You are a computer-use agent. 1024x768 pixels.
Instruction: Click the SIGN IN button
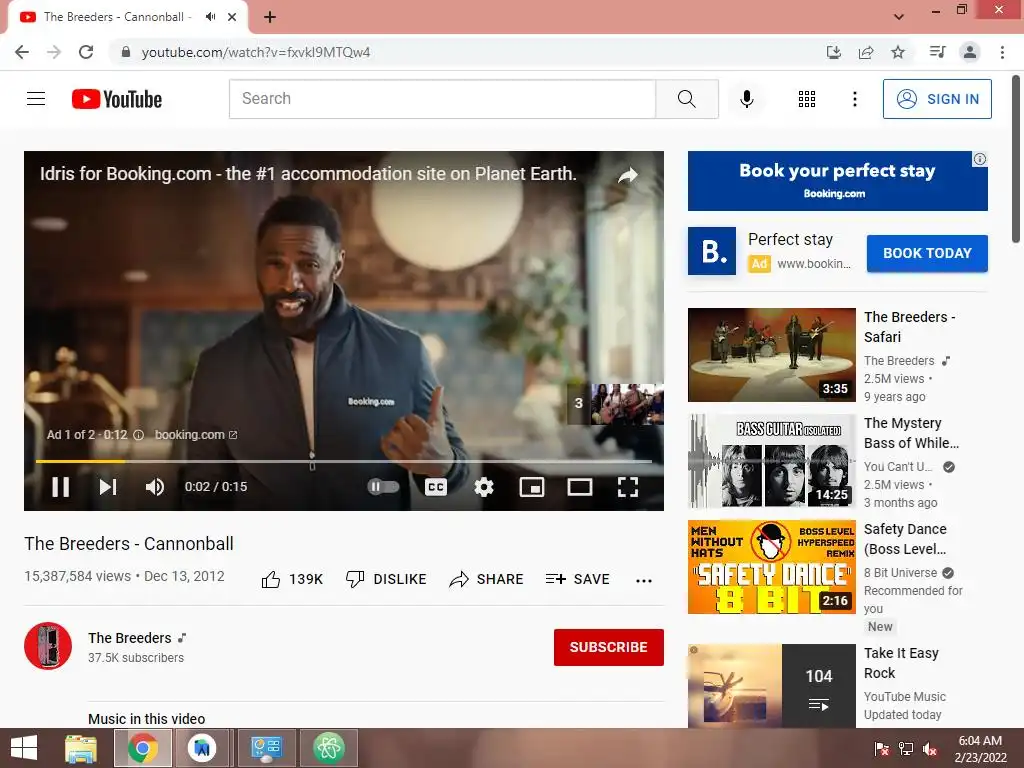(x=937, y=99)
